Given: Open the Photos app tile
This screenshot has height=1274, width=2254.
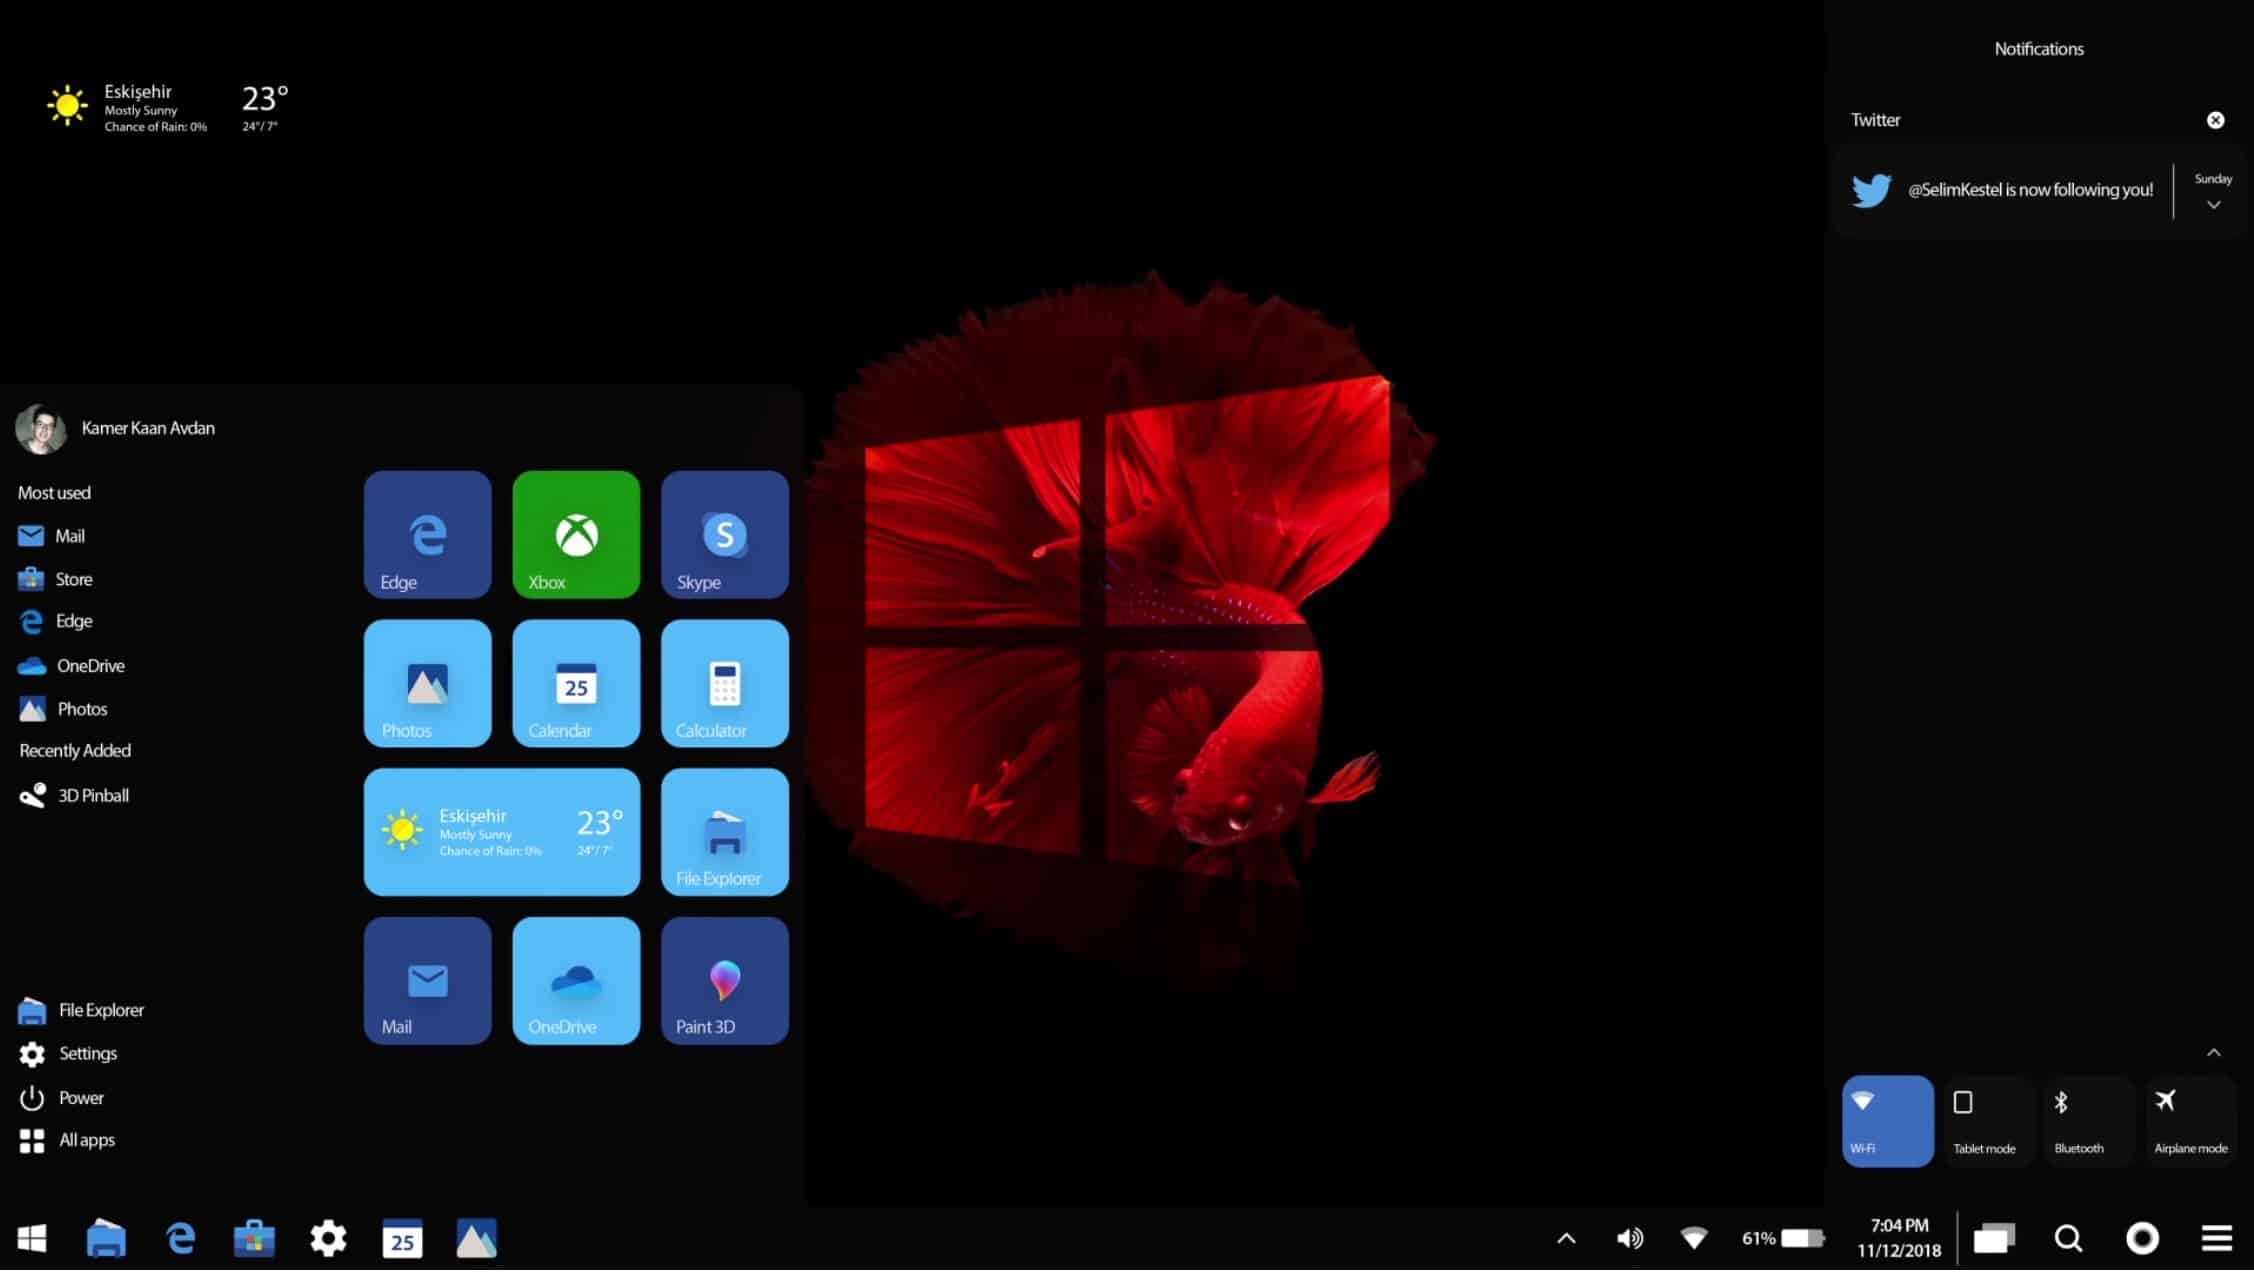Looking at the screenshot, I should point(429,683).
